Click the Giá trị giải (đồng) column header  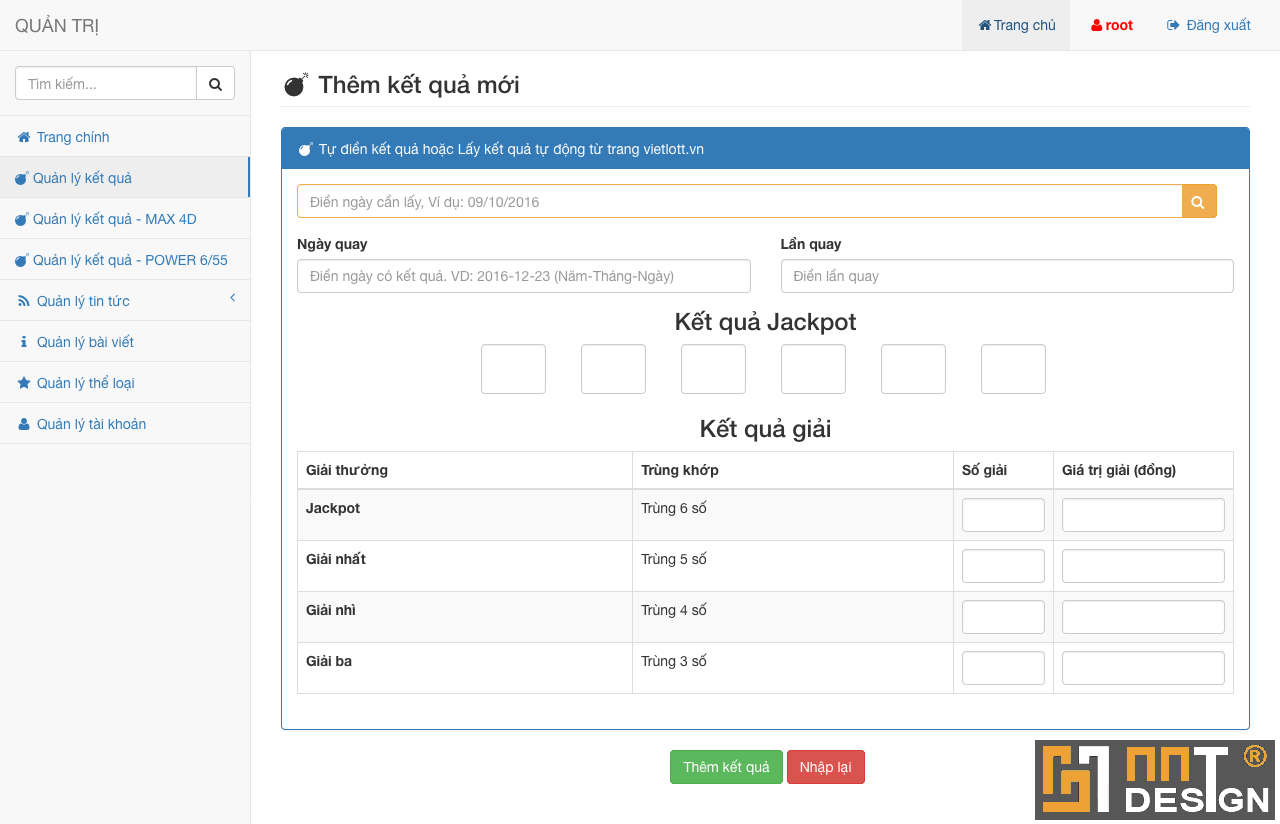point(1143,470)
